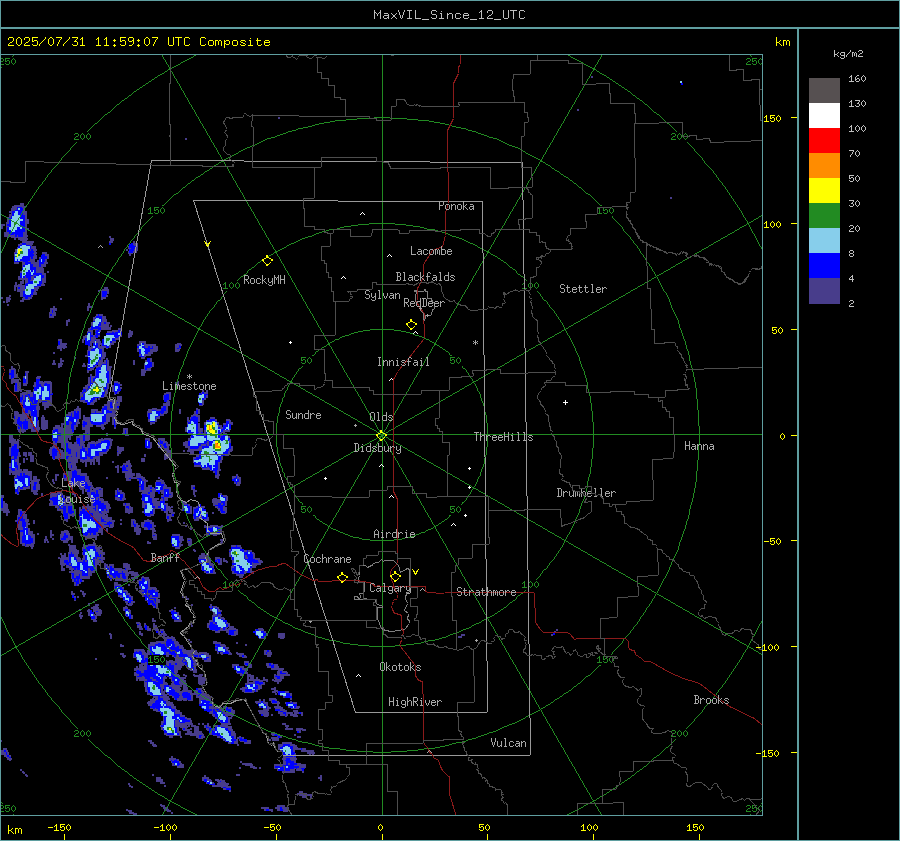This screenshot has height=841, width=900.
Task: Select the purple 2-4 legend color
Action: coord(824,291)
